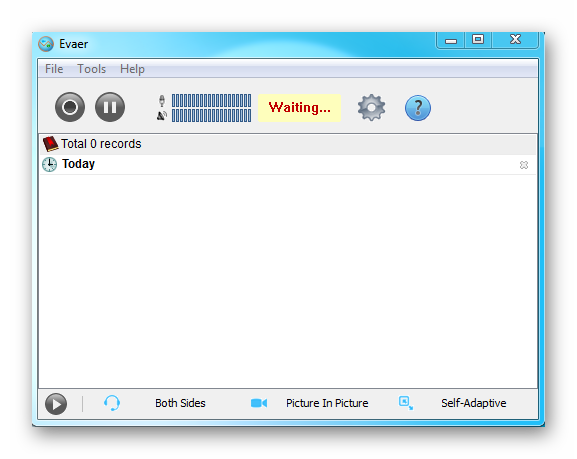
Task: Close the Evaer window
Action: point(515,40)
